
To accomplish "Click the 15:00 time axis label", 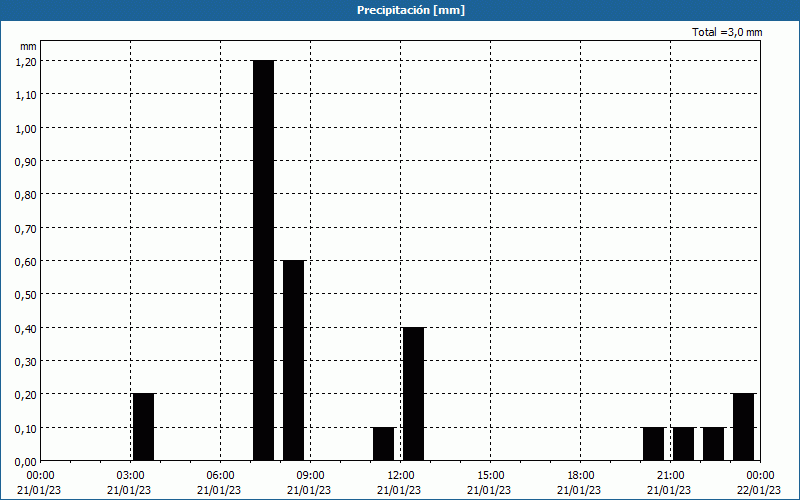I will tap(491, 476).
